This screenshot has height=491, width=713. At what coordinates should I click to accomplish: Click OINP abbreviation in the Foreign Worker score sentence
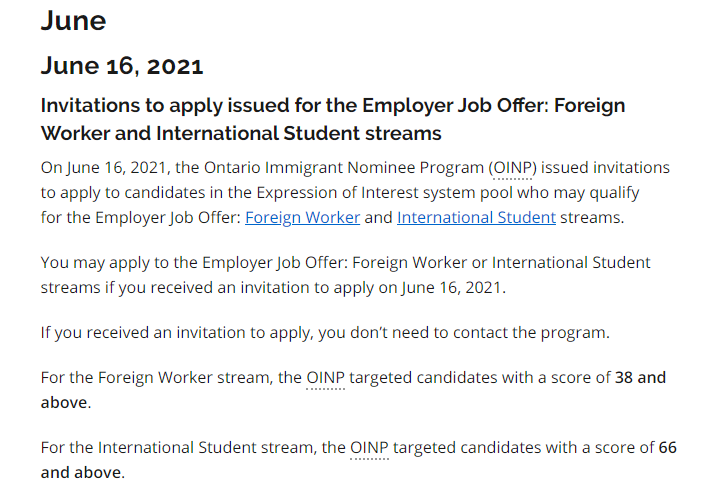coord(325,378)
